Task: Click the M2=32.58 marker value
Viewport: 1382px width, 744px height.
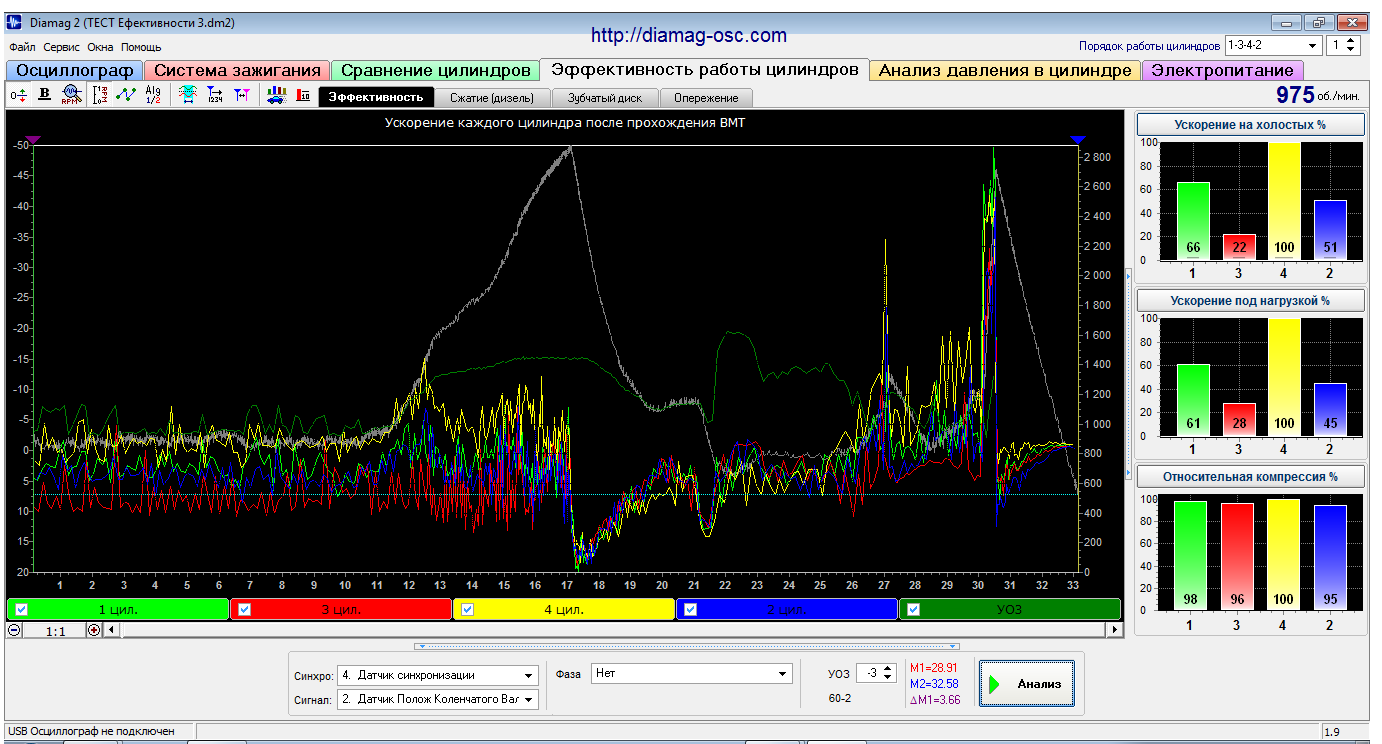Action: tap(933, 683)
